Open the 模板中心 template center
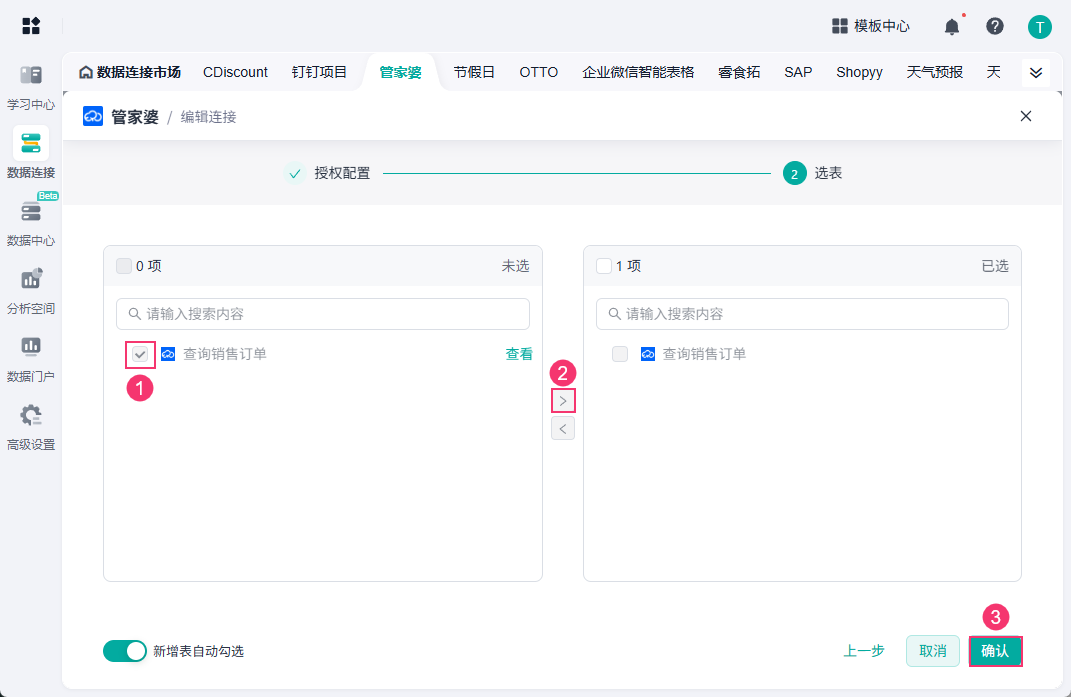Screen dimensions: 1071x697 [871, 26]
